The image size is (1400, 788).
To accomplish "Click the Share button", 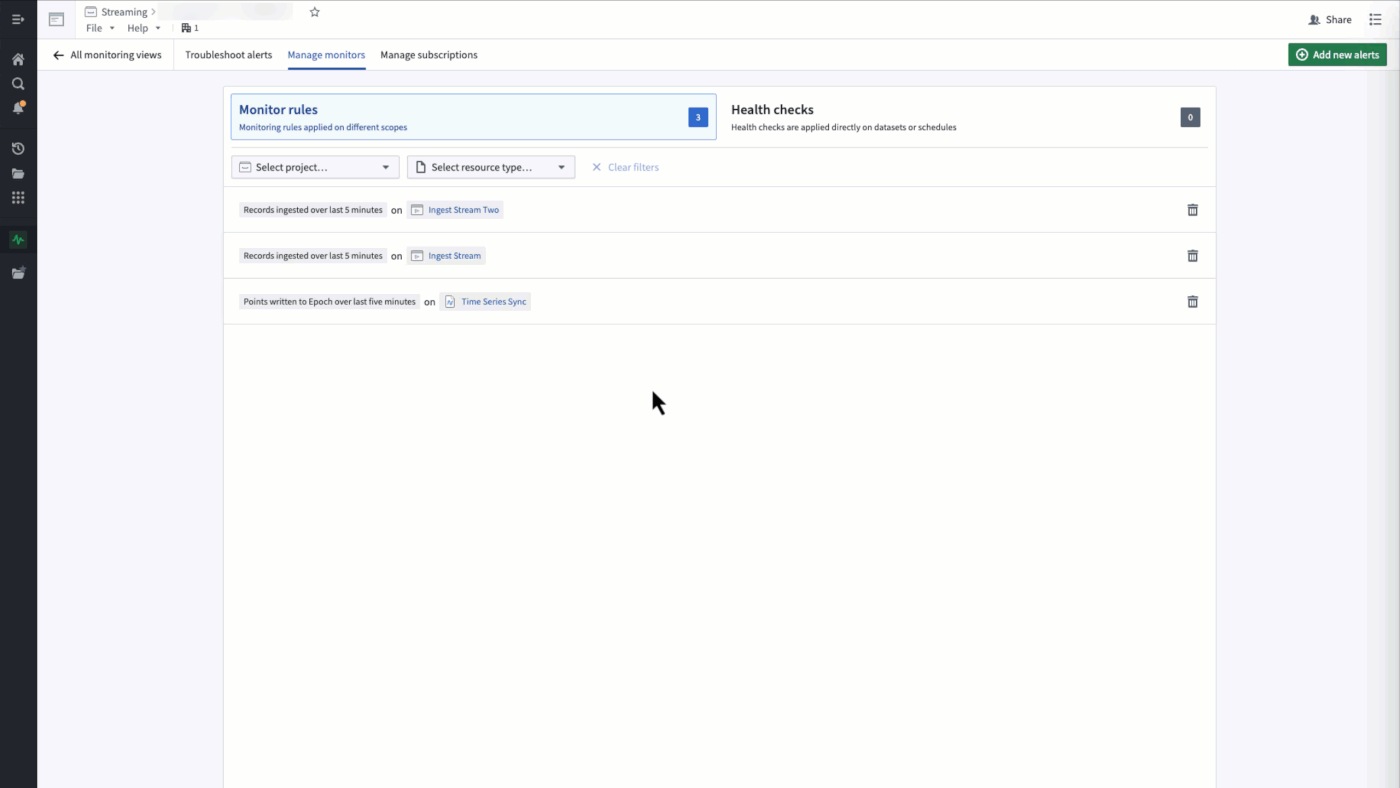I will pos(1330,20).
